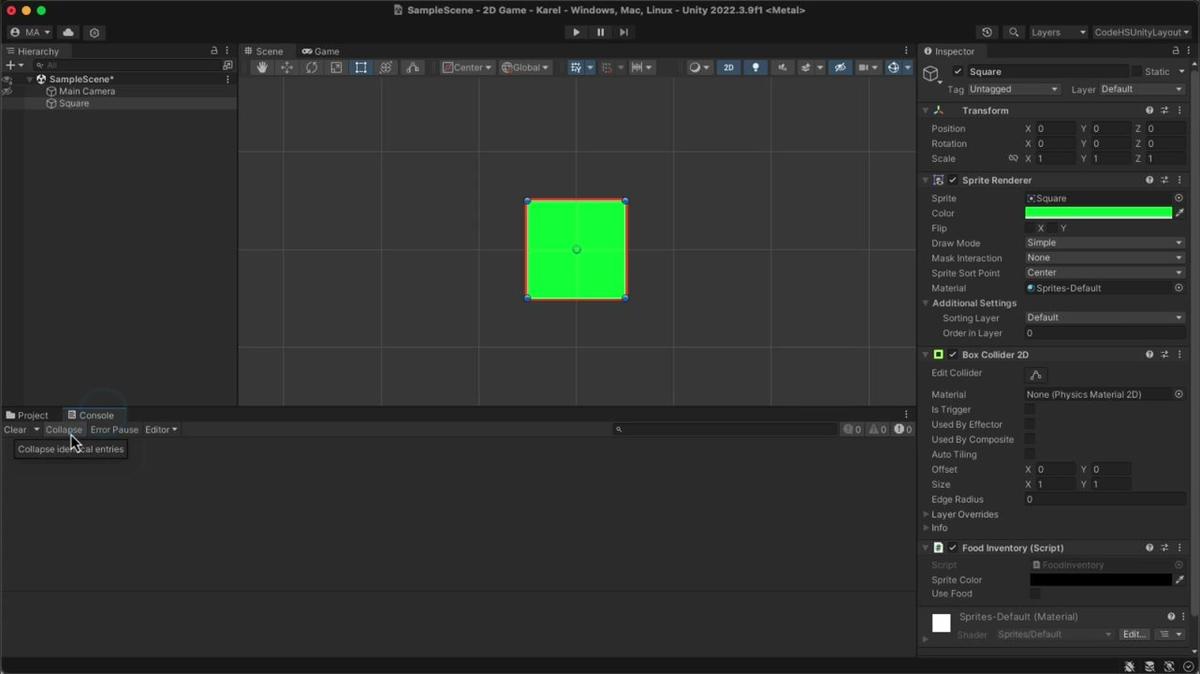Open the Tag Untagged dropdown

(1013, 89)
